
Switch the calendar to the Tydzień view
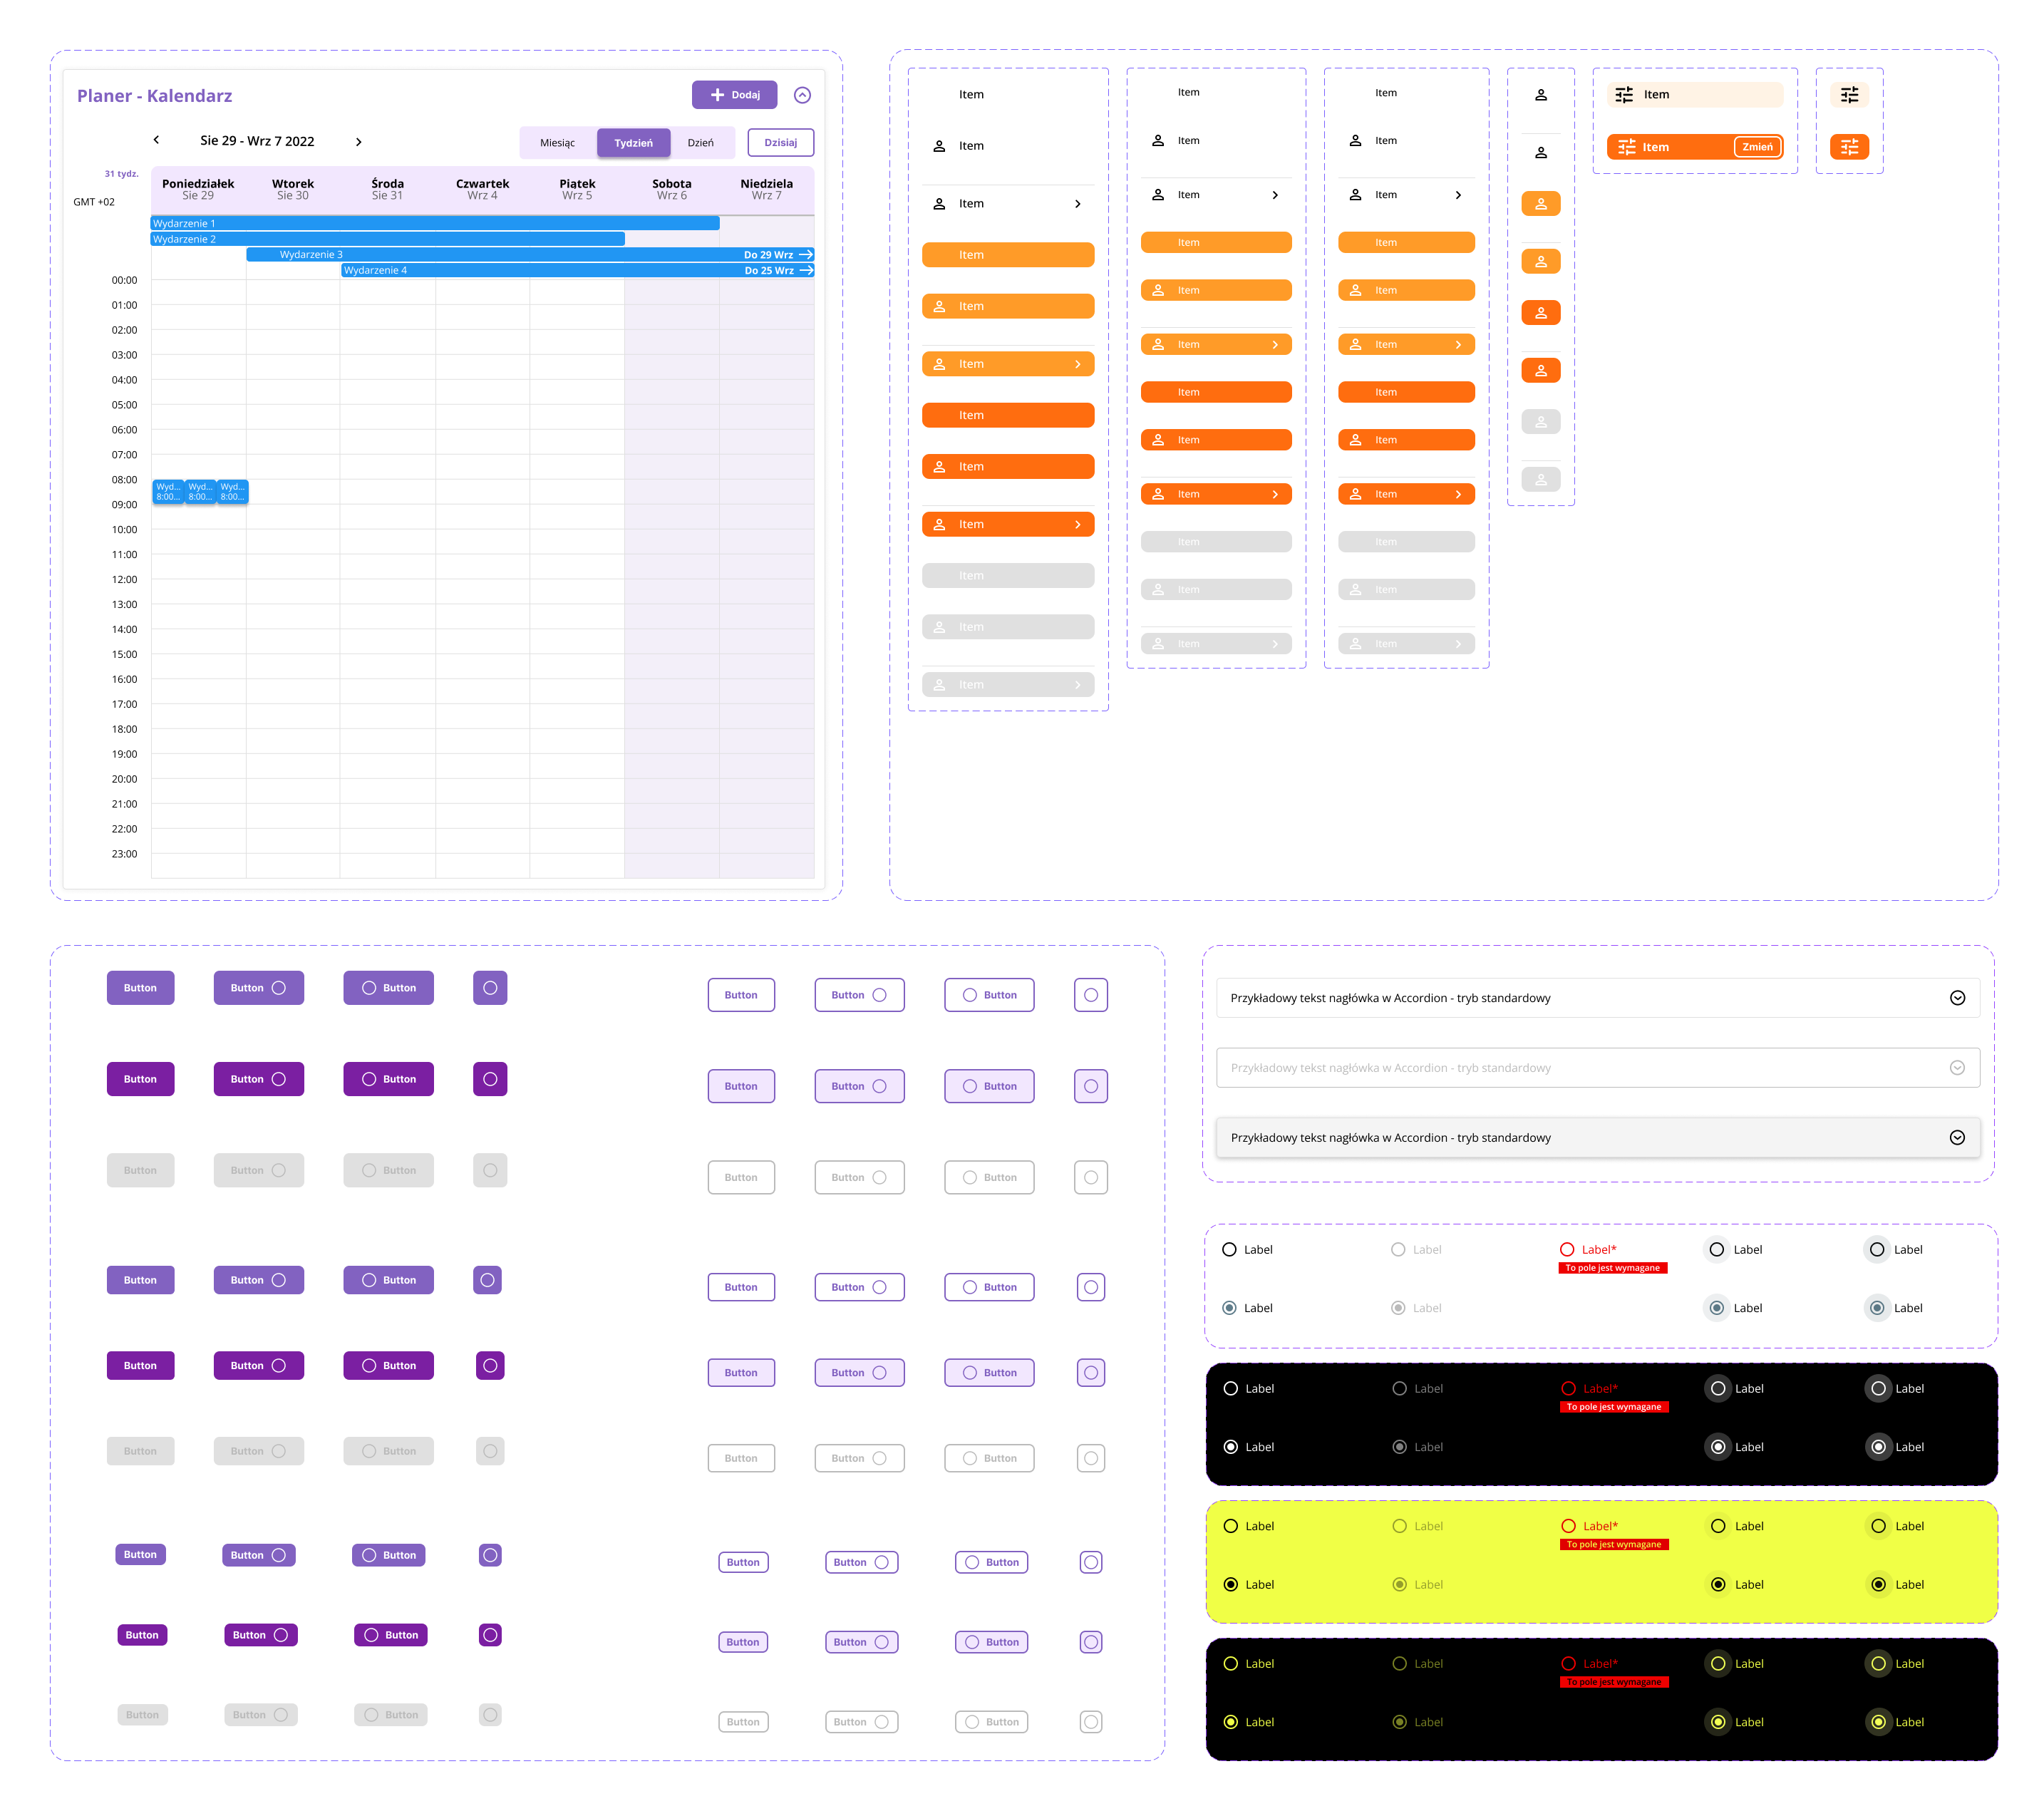634,143
